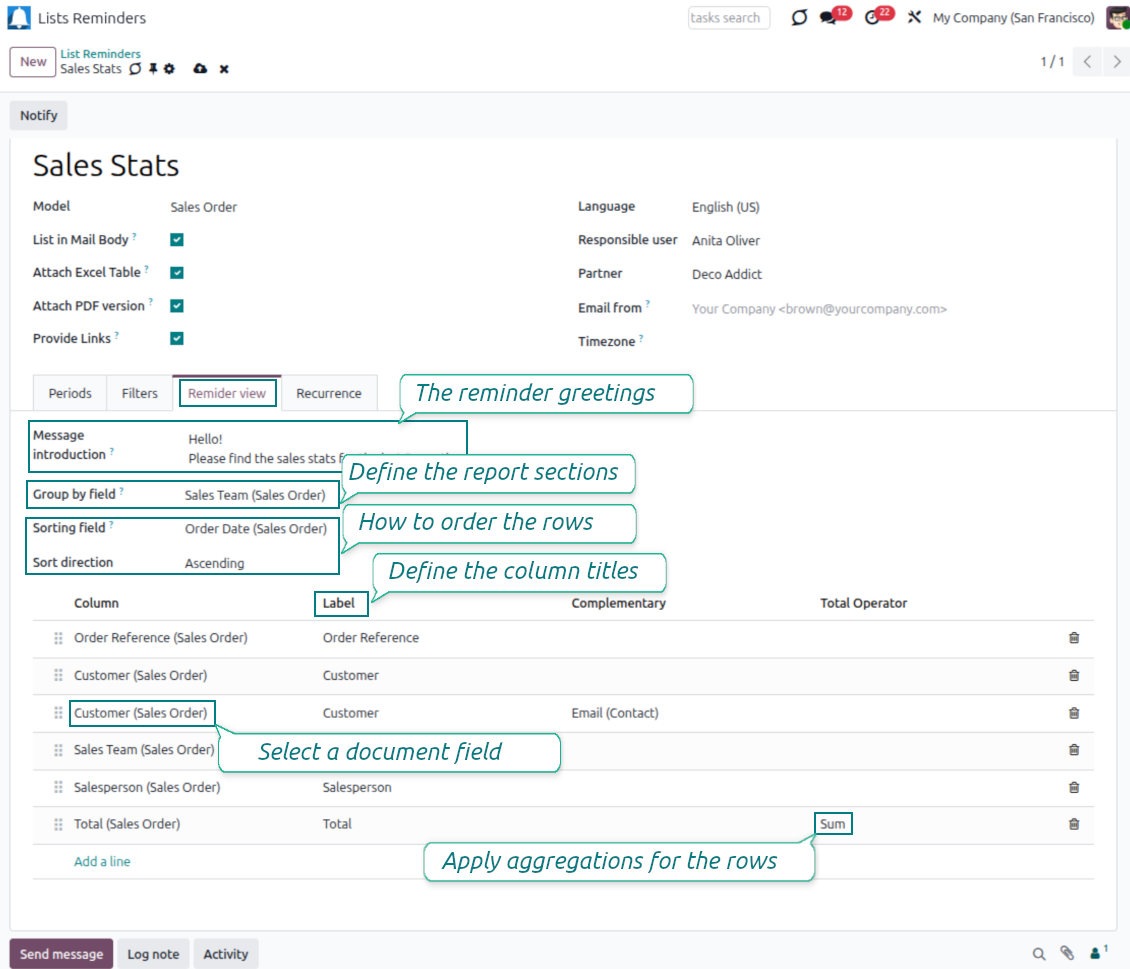Switch to the Filters tab
The image size is (1130, 969).
click(140, 393)
